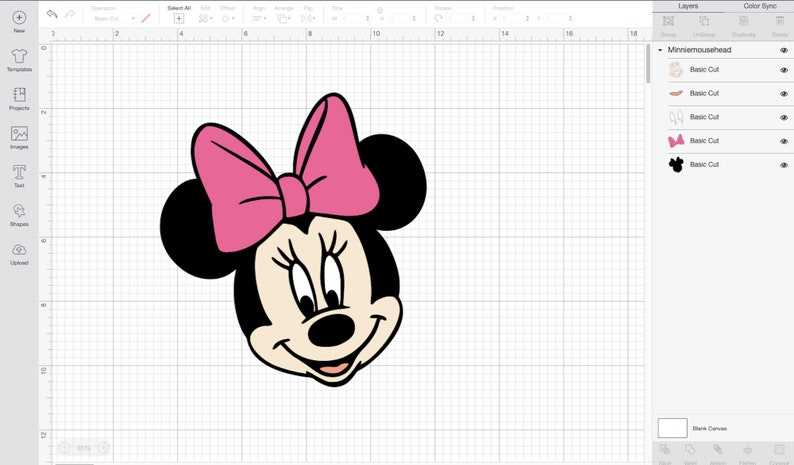Select the face layer thumbnail
The width and height of the screenshot is (794, 465).
pos(676,70)
